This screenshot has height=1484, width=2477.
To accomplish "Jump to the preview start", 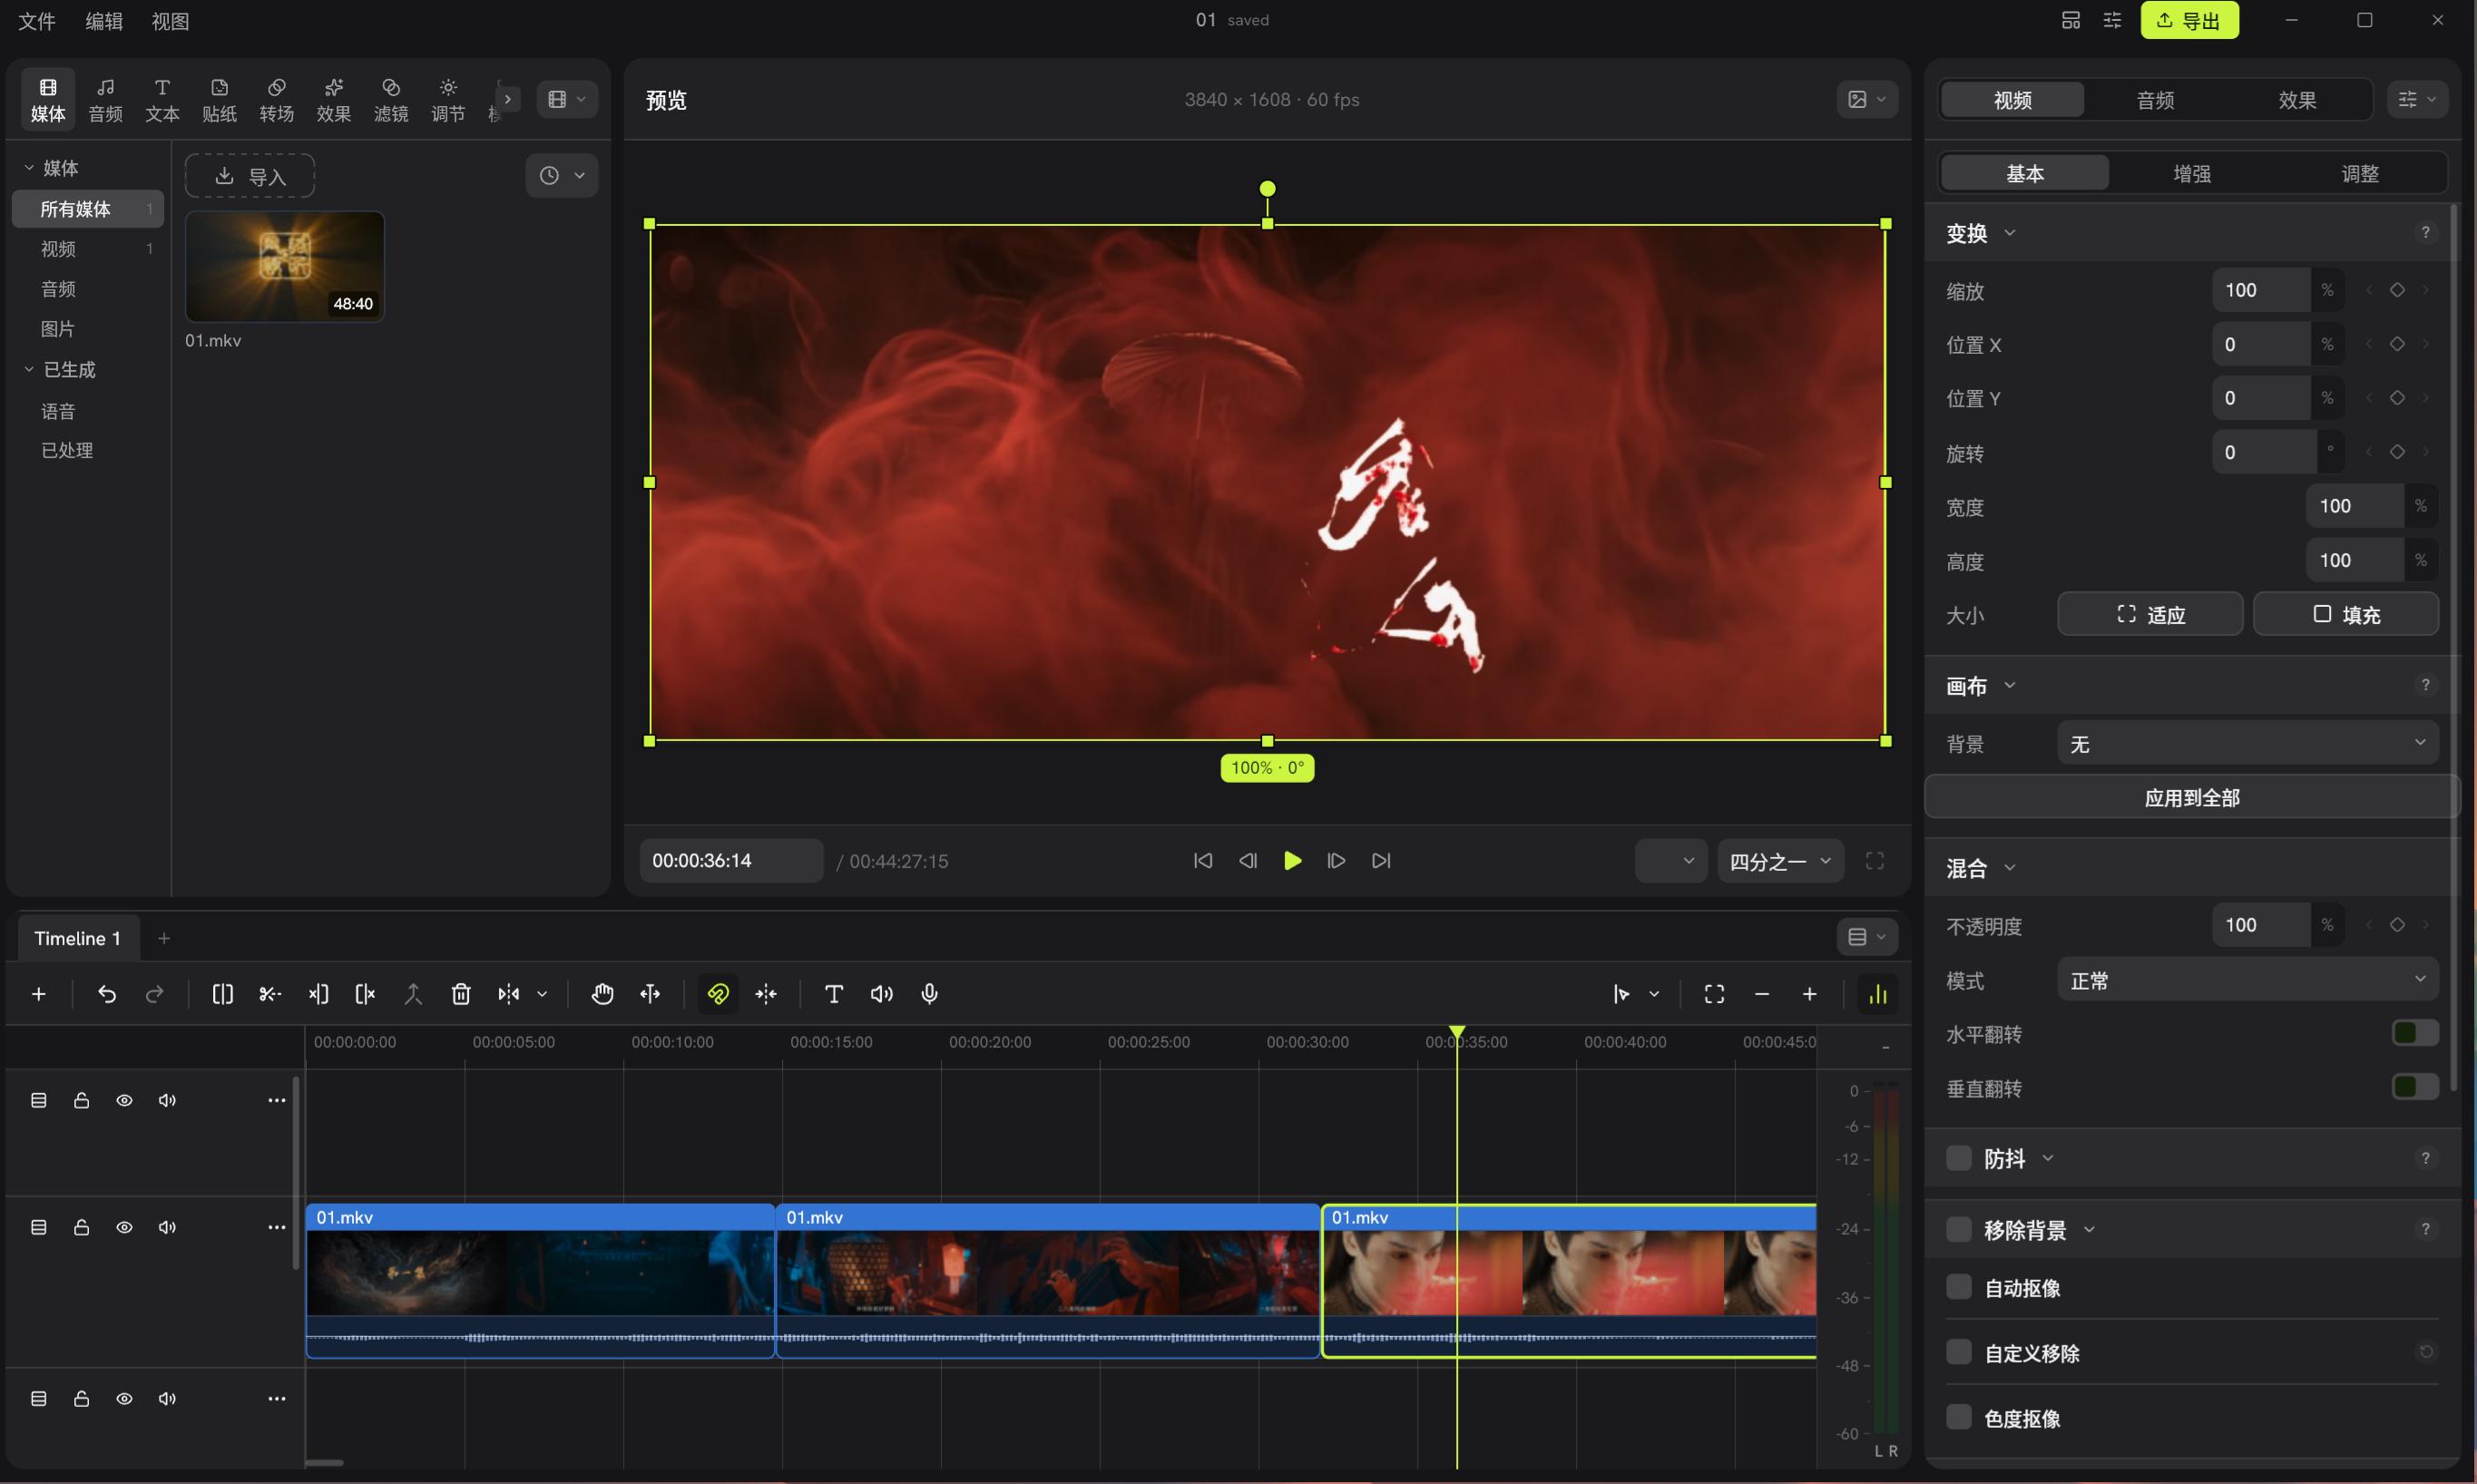I will [x=1203, y=861].
